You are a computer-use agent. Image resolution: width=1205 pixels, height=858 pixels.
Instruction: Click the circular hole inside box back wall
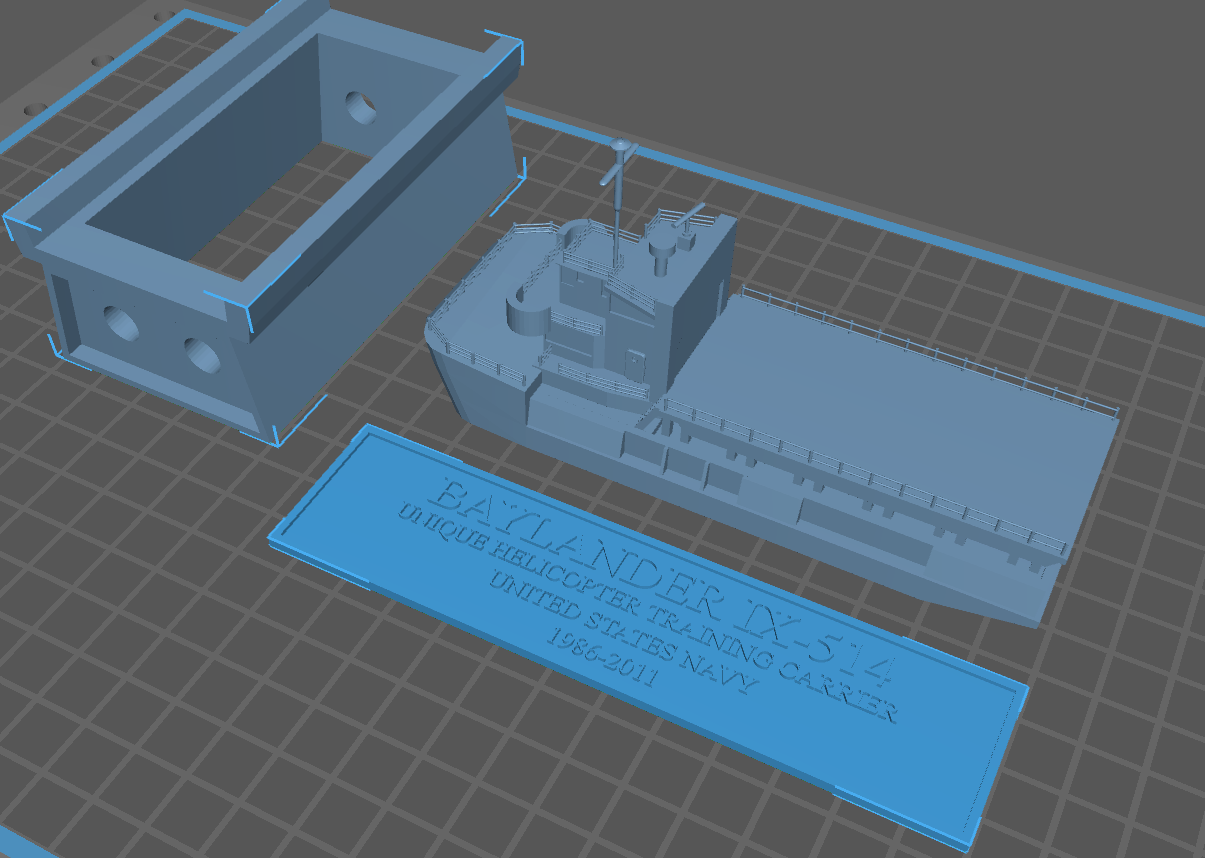coord(361,106)
